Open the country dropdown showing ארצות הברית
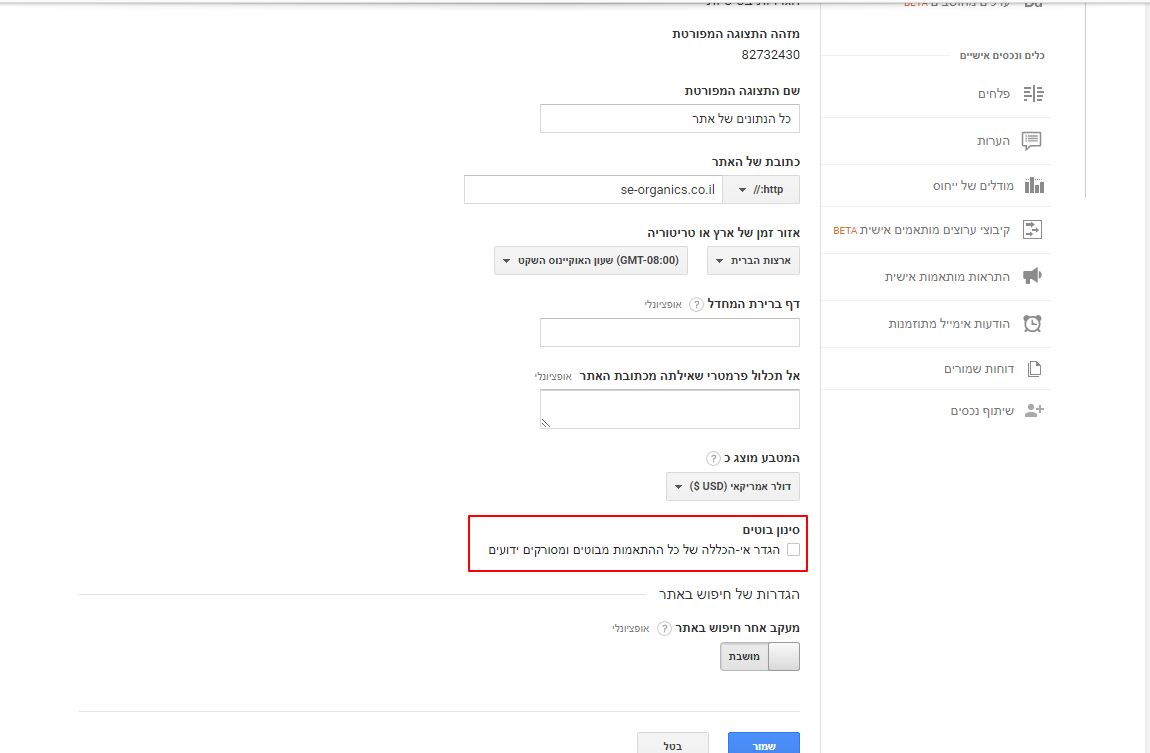Image resolution: width=1150 pixels, height=753 pixels. pyautogui.click(x=753, y=261)
